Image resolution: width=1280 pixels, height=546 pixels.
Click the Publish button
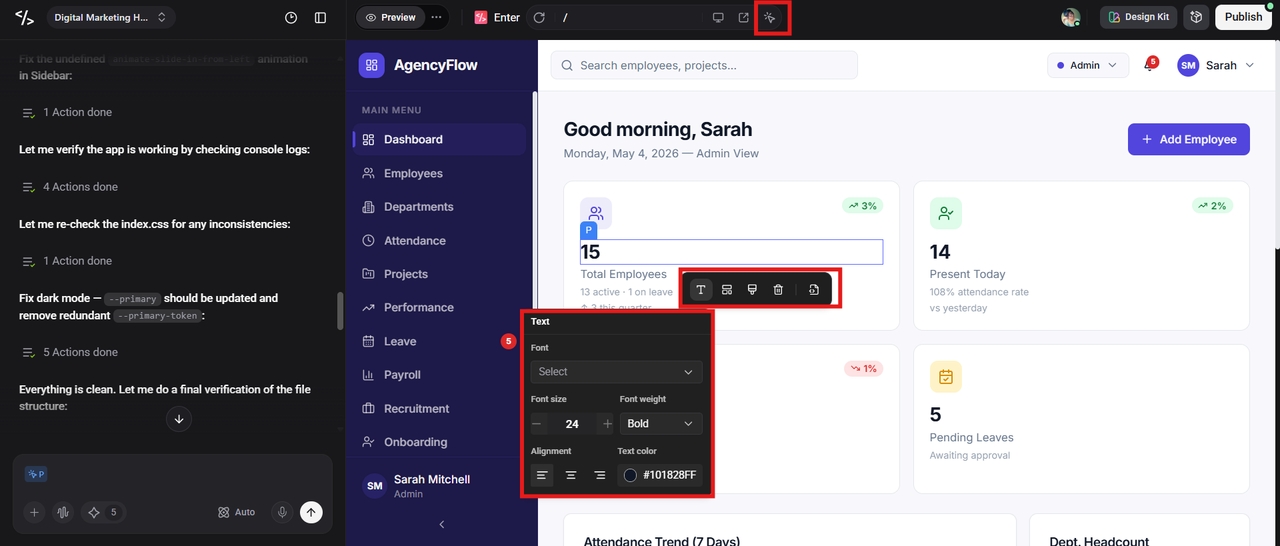tap(1243, 17)
